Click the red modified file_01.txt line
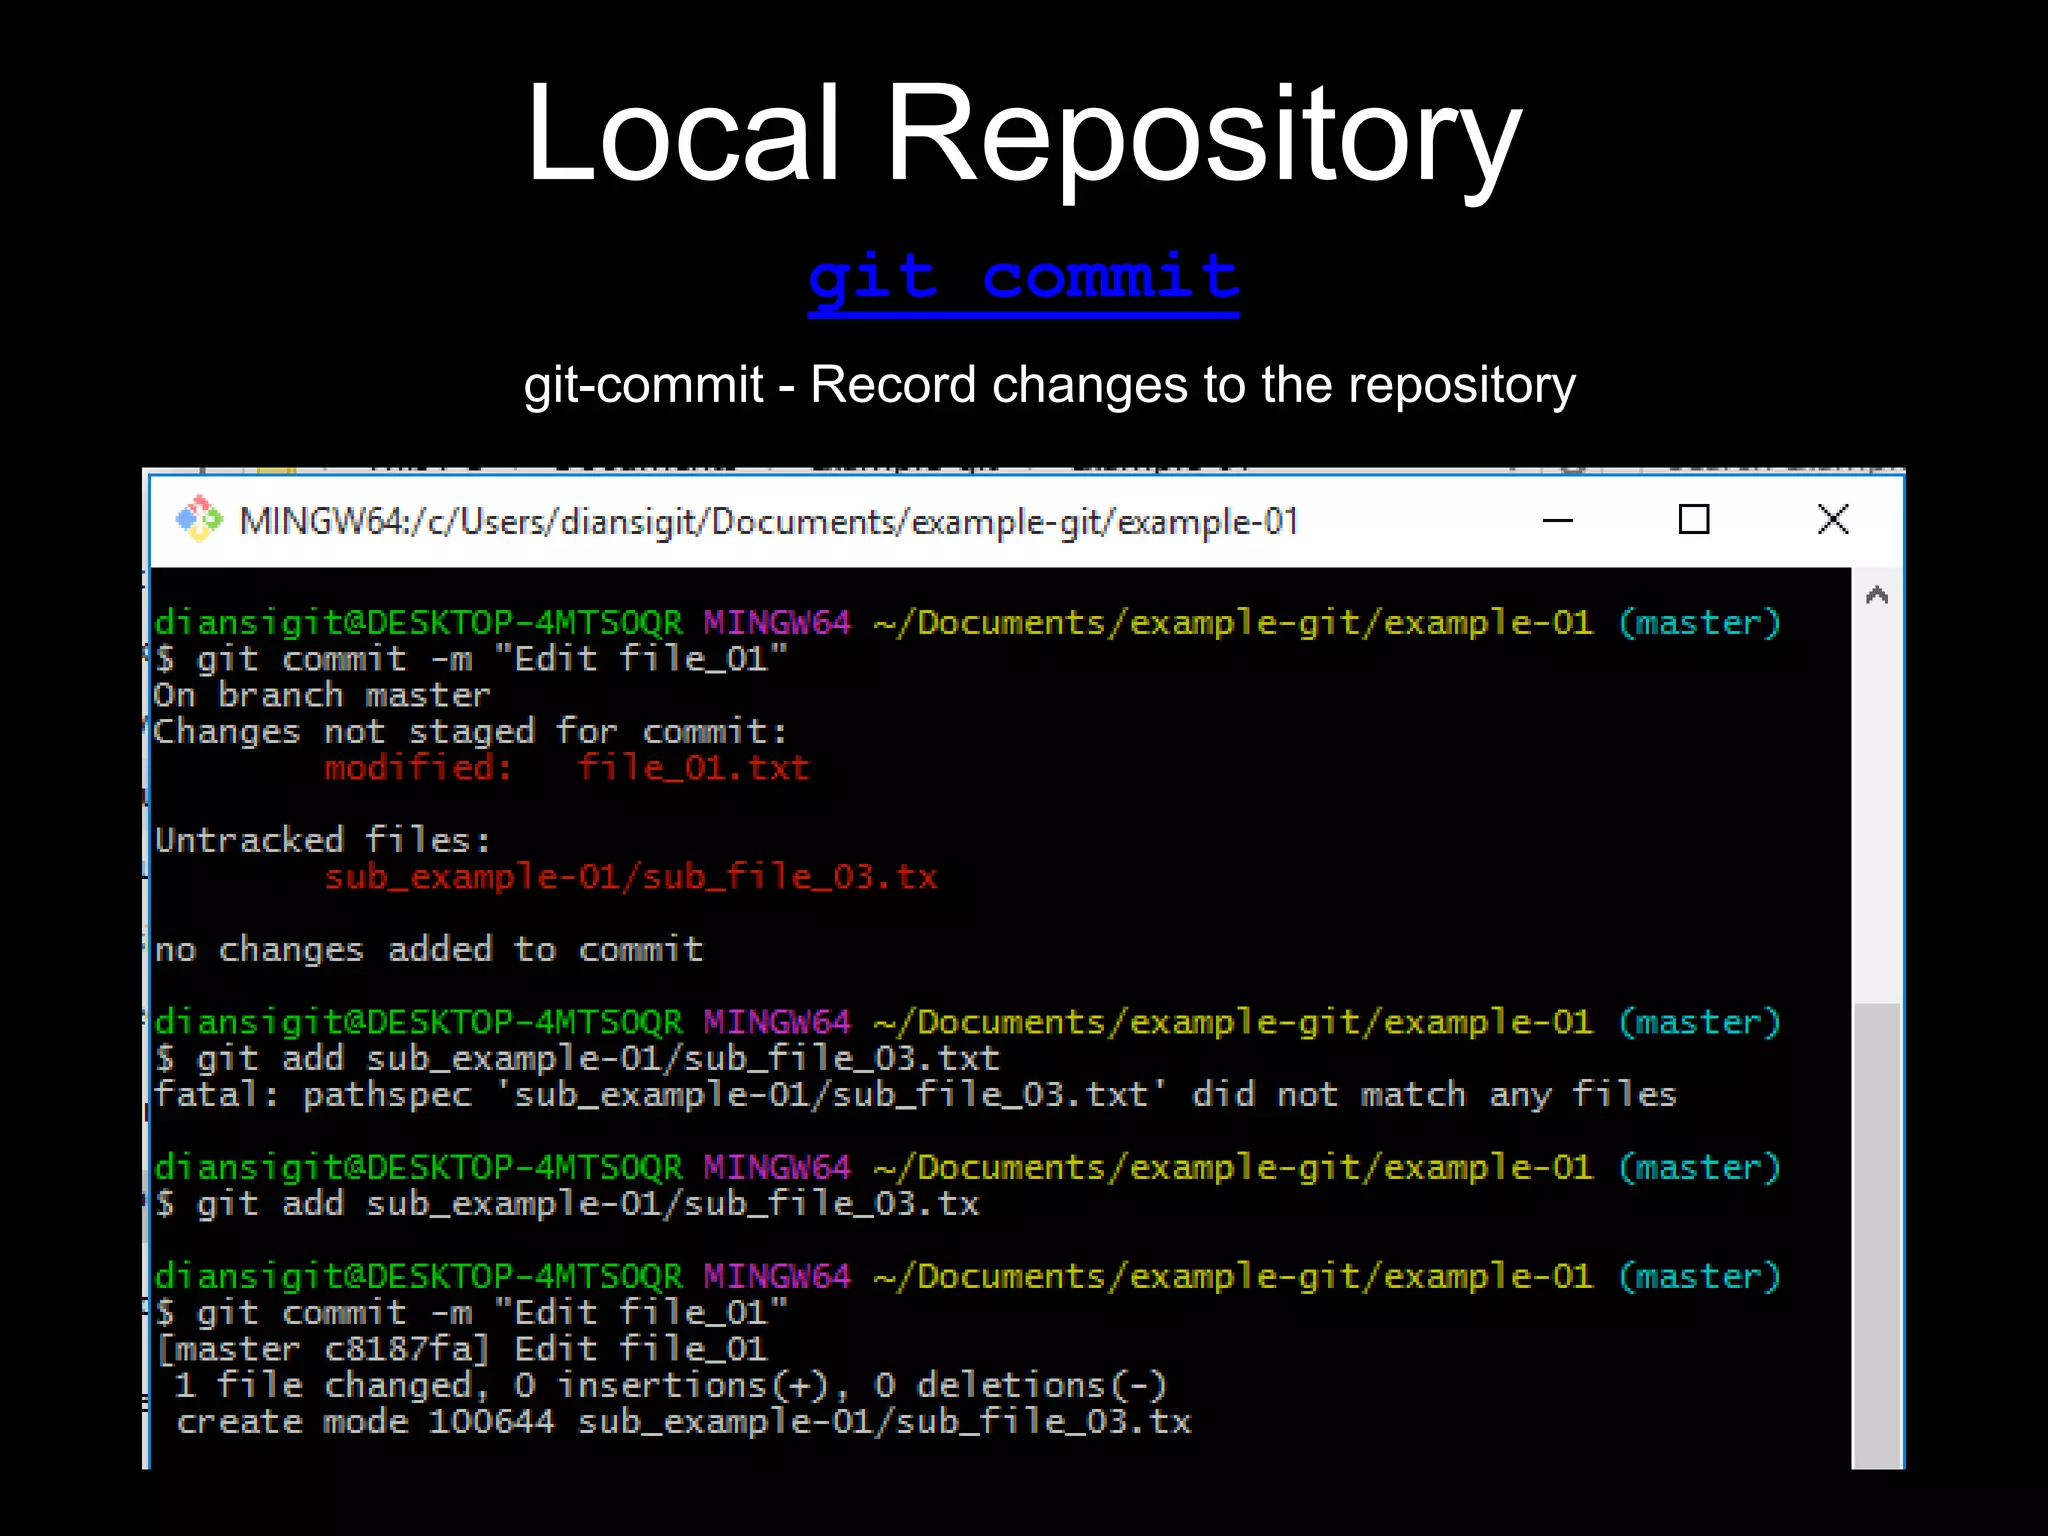The height and width of the screenshot is (1536, 2048). (566, 768)
